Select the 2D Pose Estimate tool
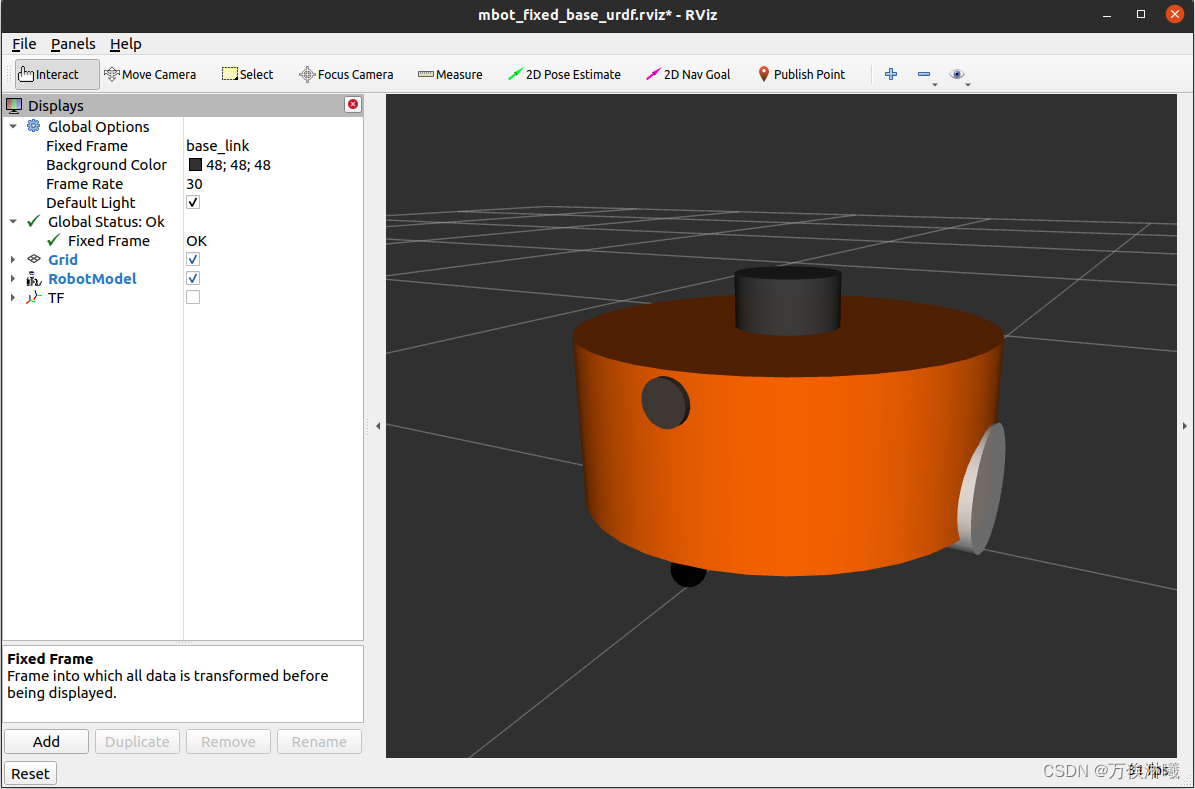This screenshot has width=1195, height=789. [x=565, y=74]
